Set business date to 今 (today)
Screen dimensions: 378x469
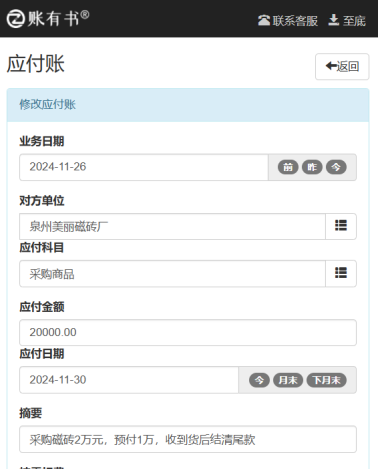coord(336,167)
